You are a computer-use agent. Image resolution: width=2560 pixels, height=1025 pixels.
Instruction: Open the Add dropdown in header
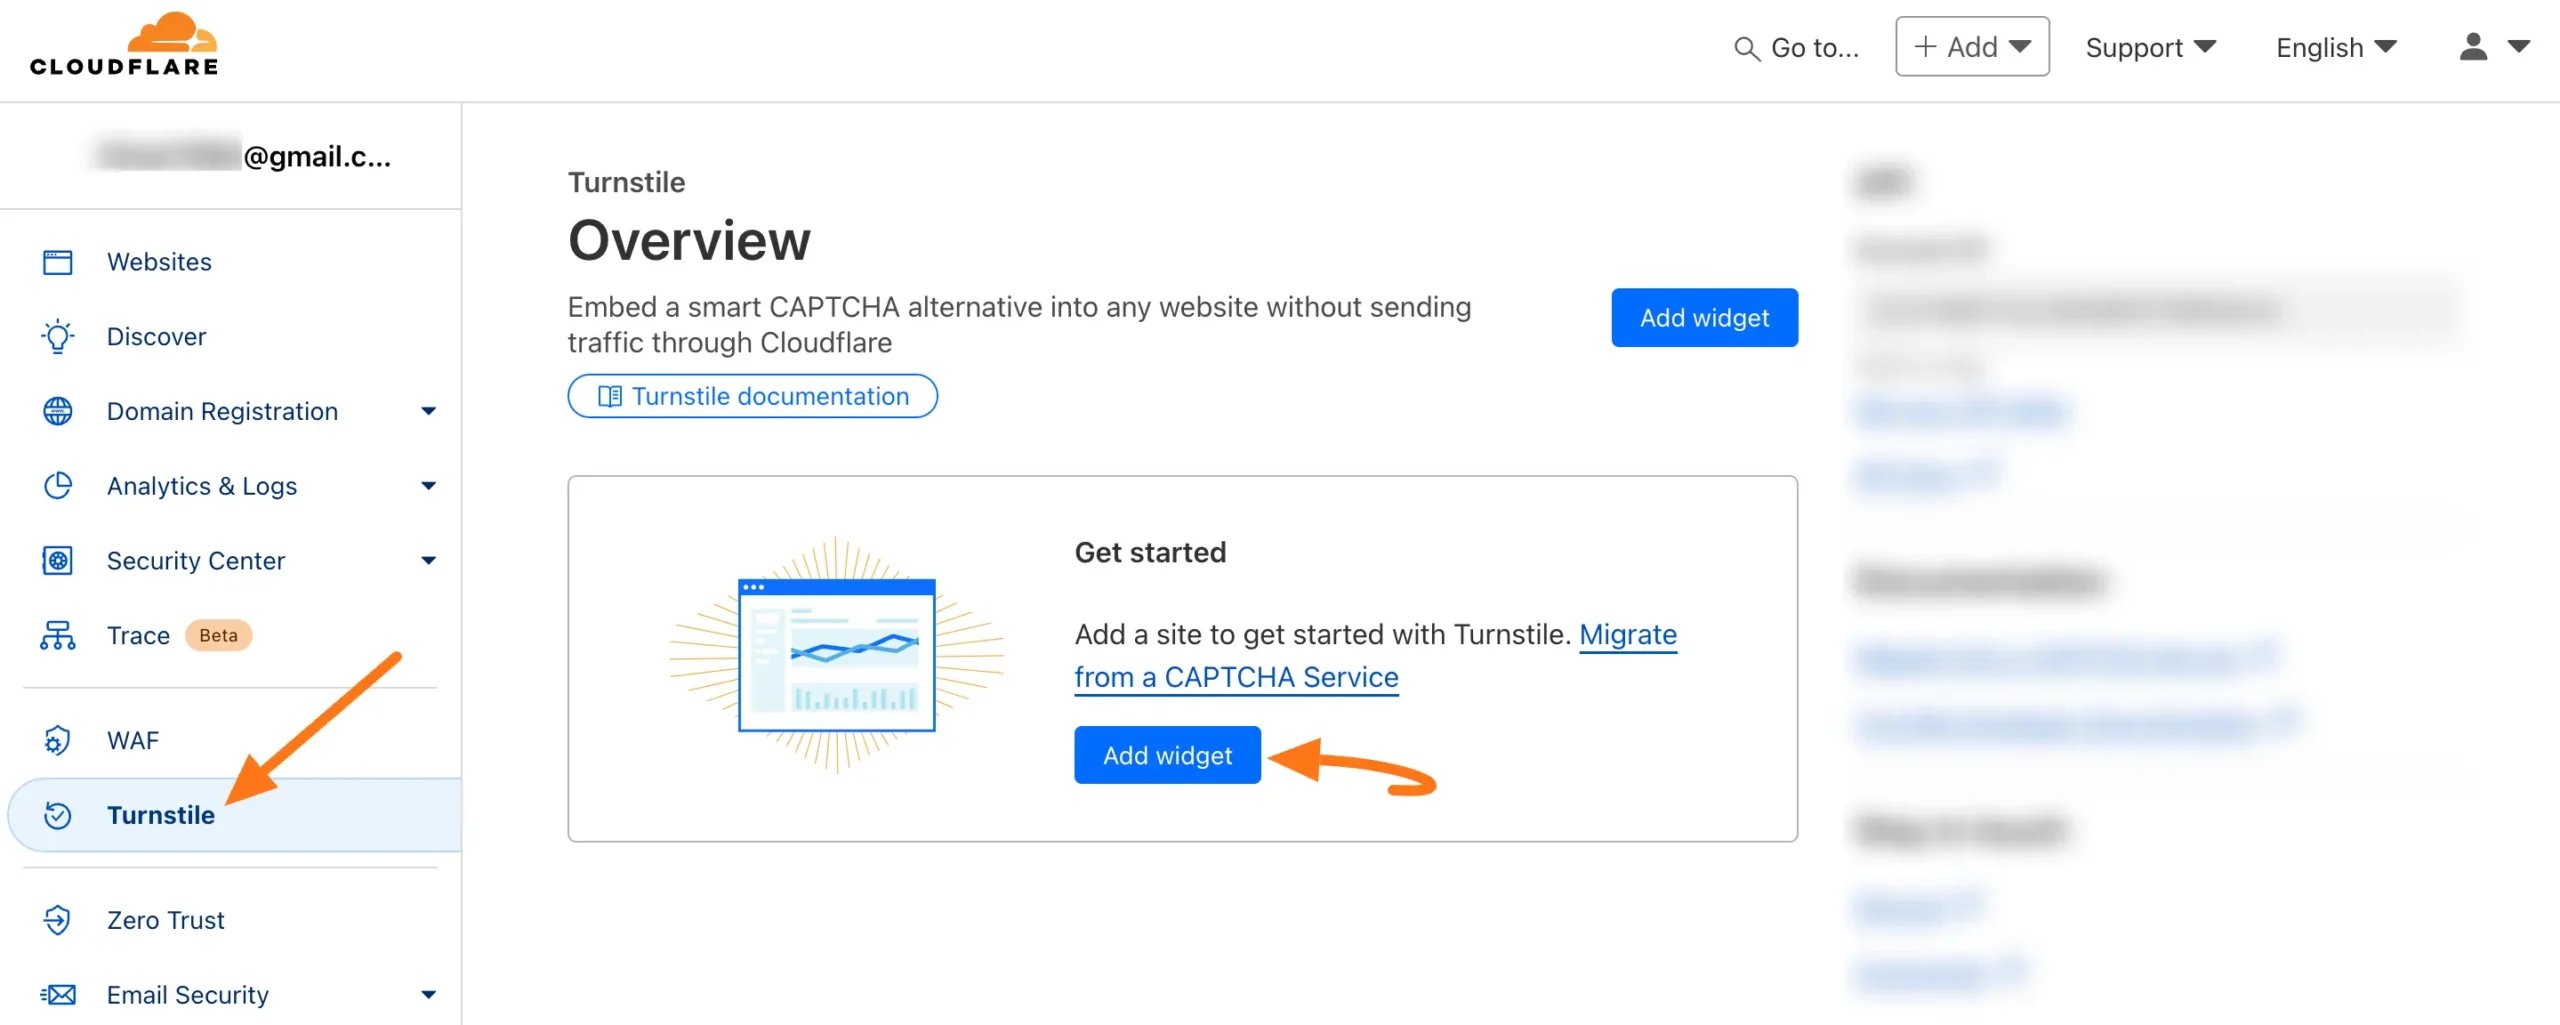tap(1971, 47)
